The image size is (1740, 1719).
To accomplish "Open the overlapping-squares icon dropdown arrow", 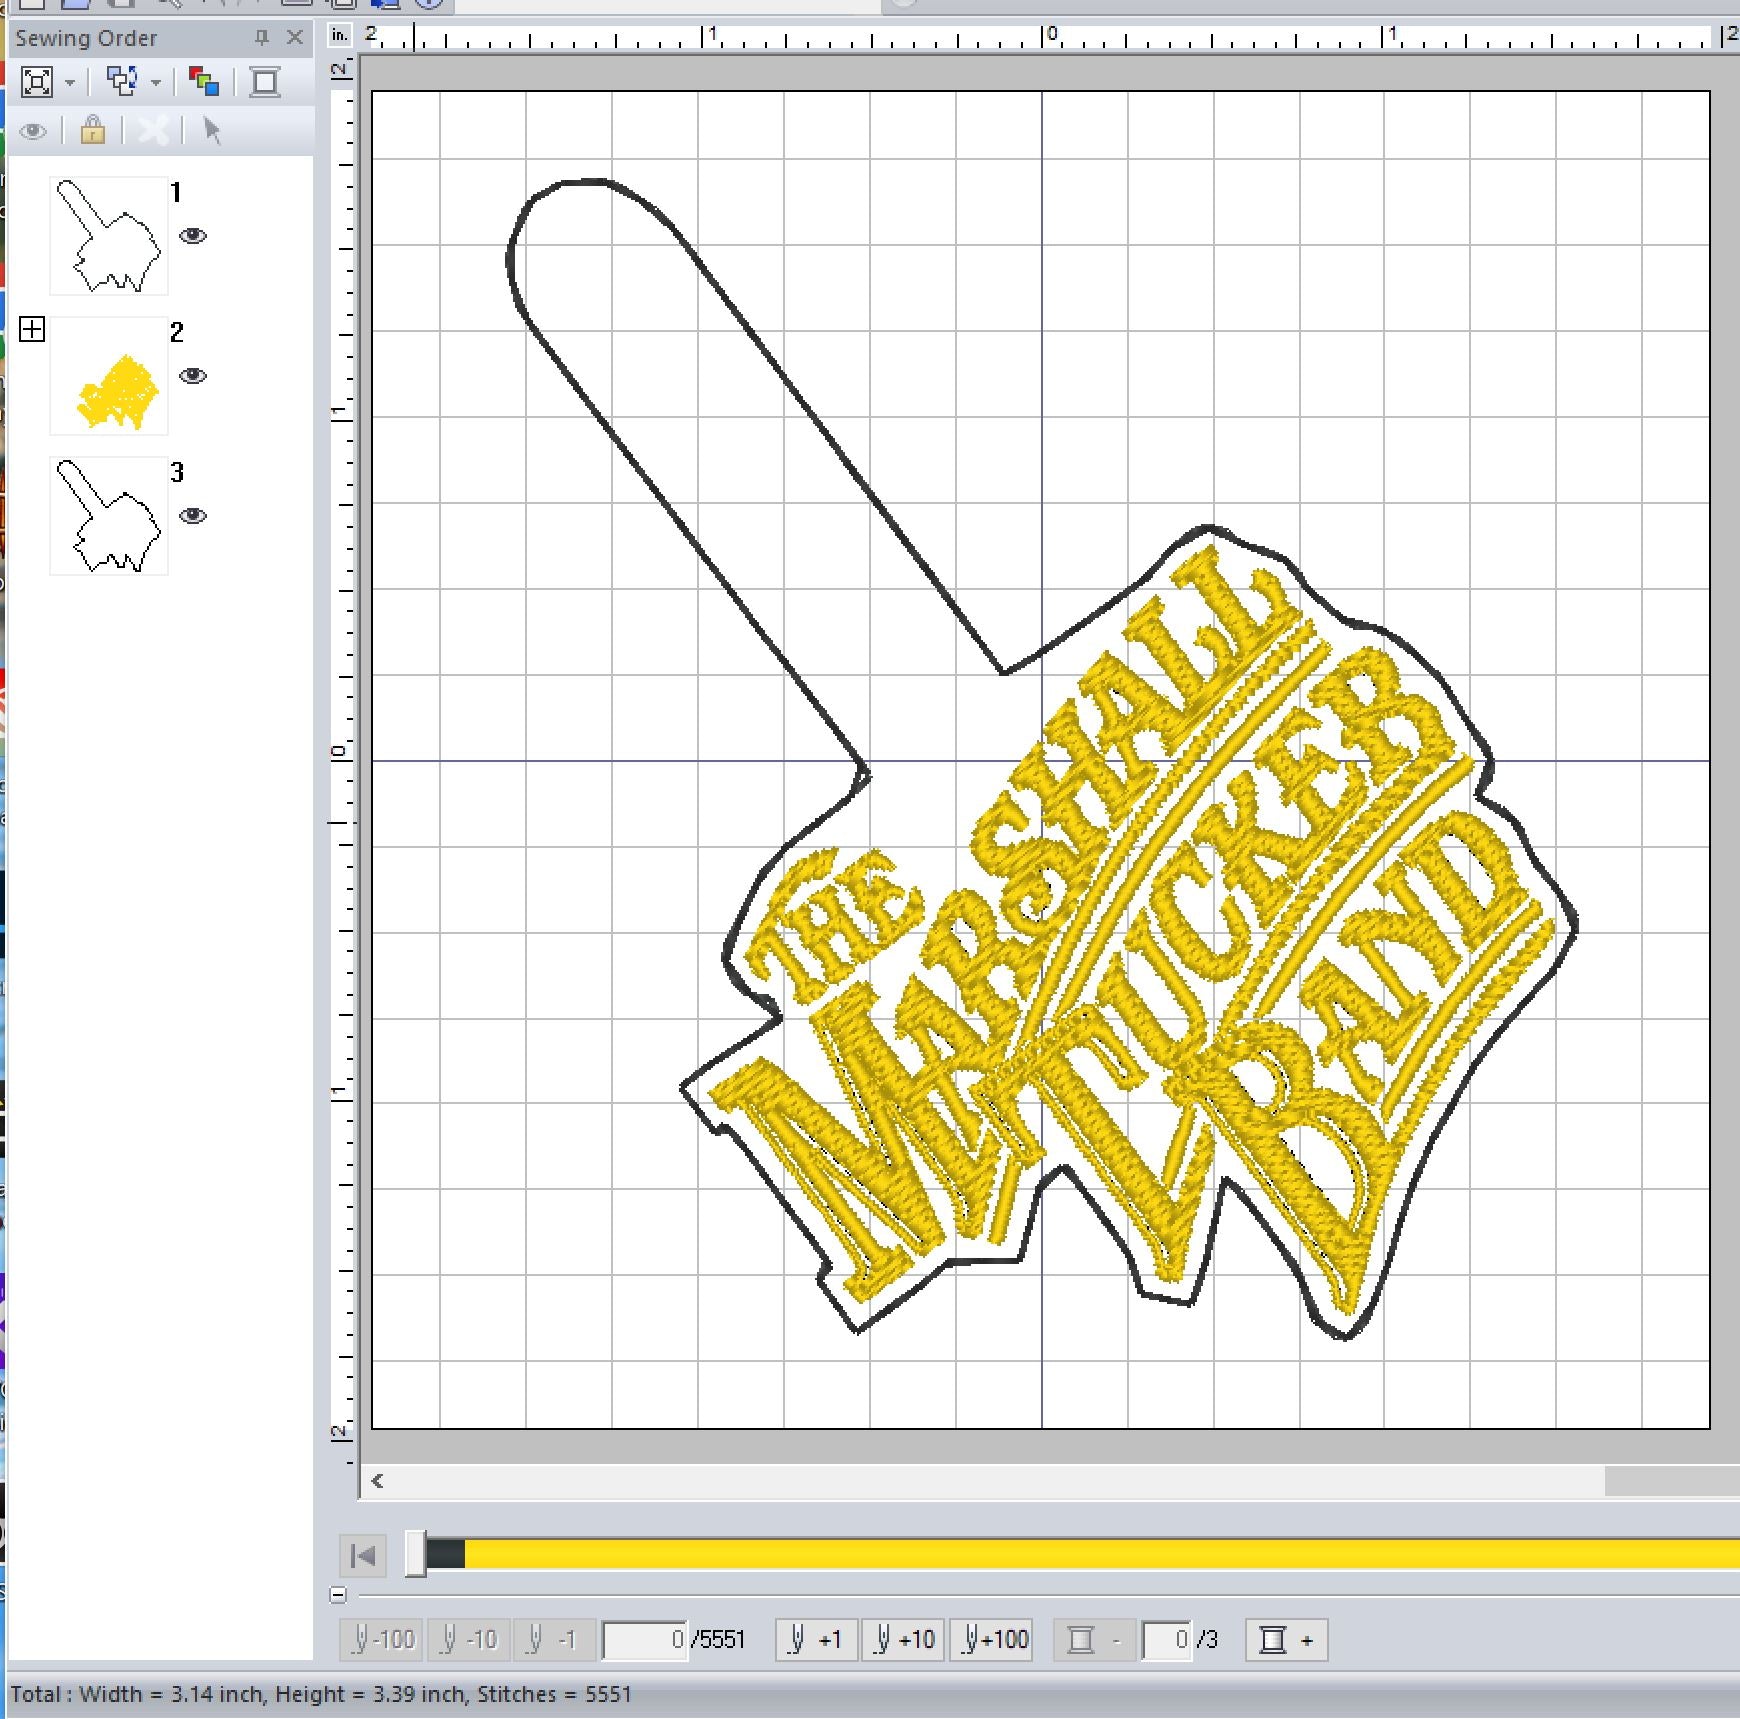I will [x=156, y=83].
